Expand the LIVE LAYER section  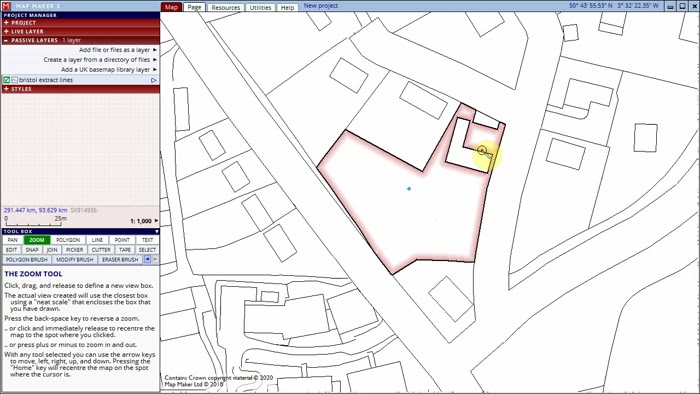[x=80, y=31]
